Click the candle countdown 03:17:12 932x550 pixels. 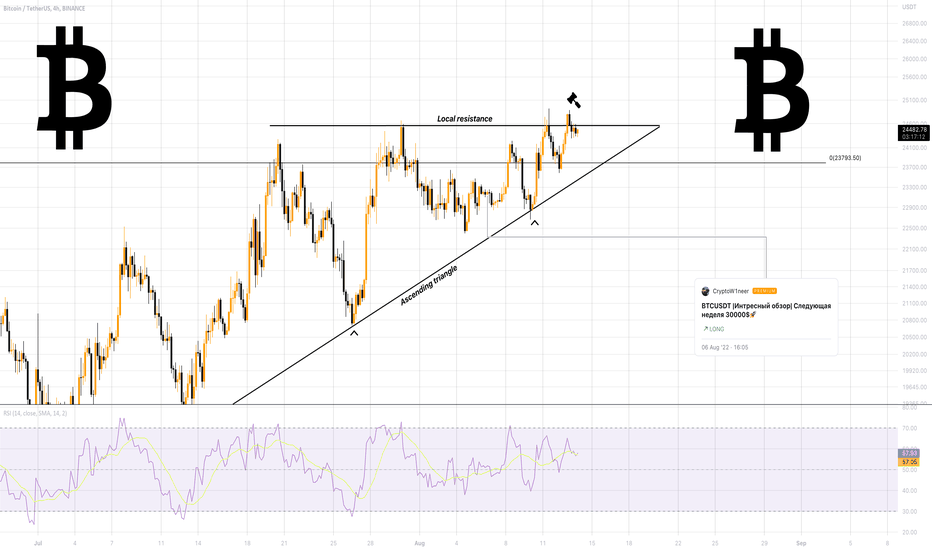pyautogui.click(x=914, y=137)
